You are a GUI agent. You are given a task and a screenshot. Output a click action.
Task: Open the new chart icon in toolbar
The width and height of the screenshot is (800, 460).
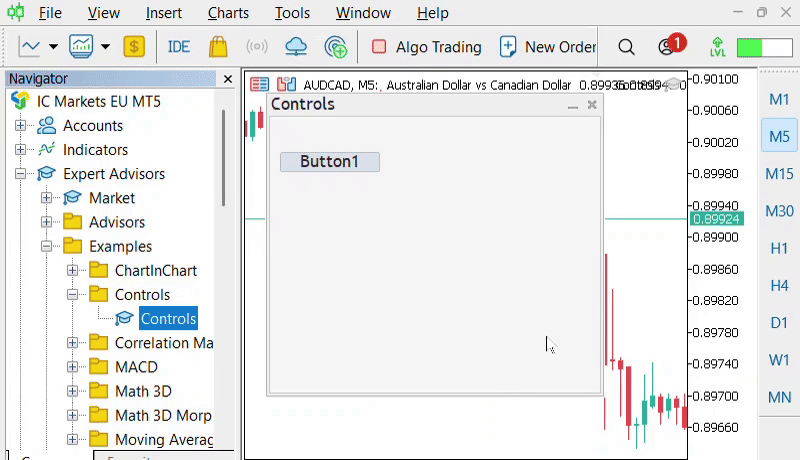pos(29,47)
